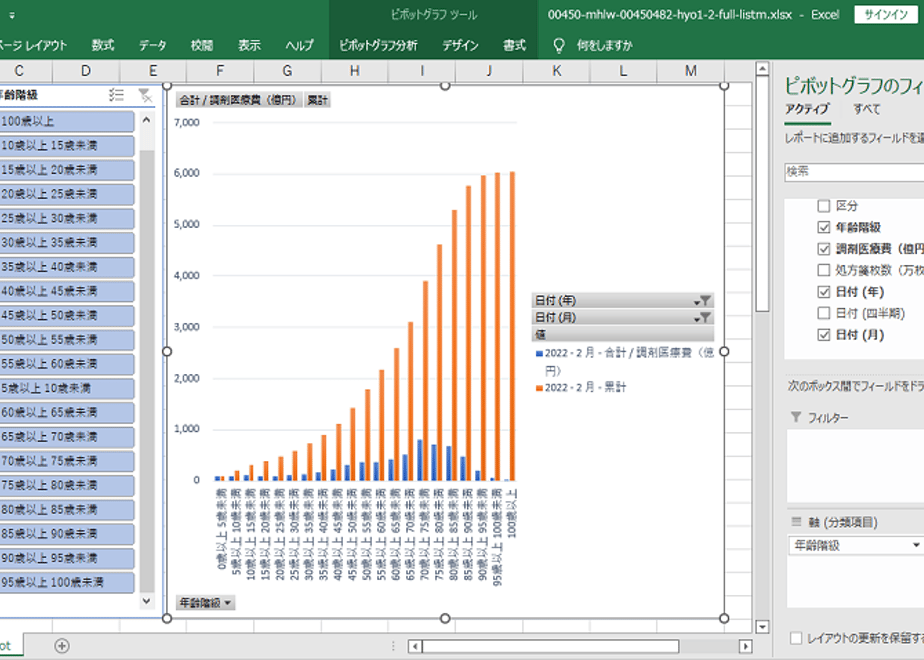
Task: Click the orange legend marker for 累計
Action: (x=539, y=388)
